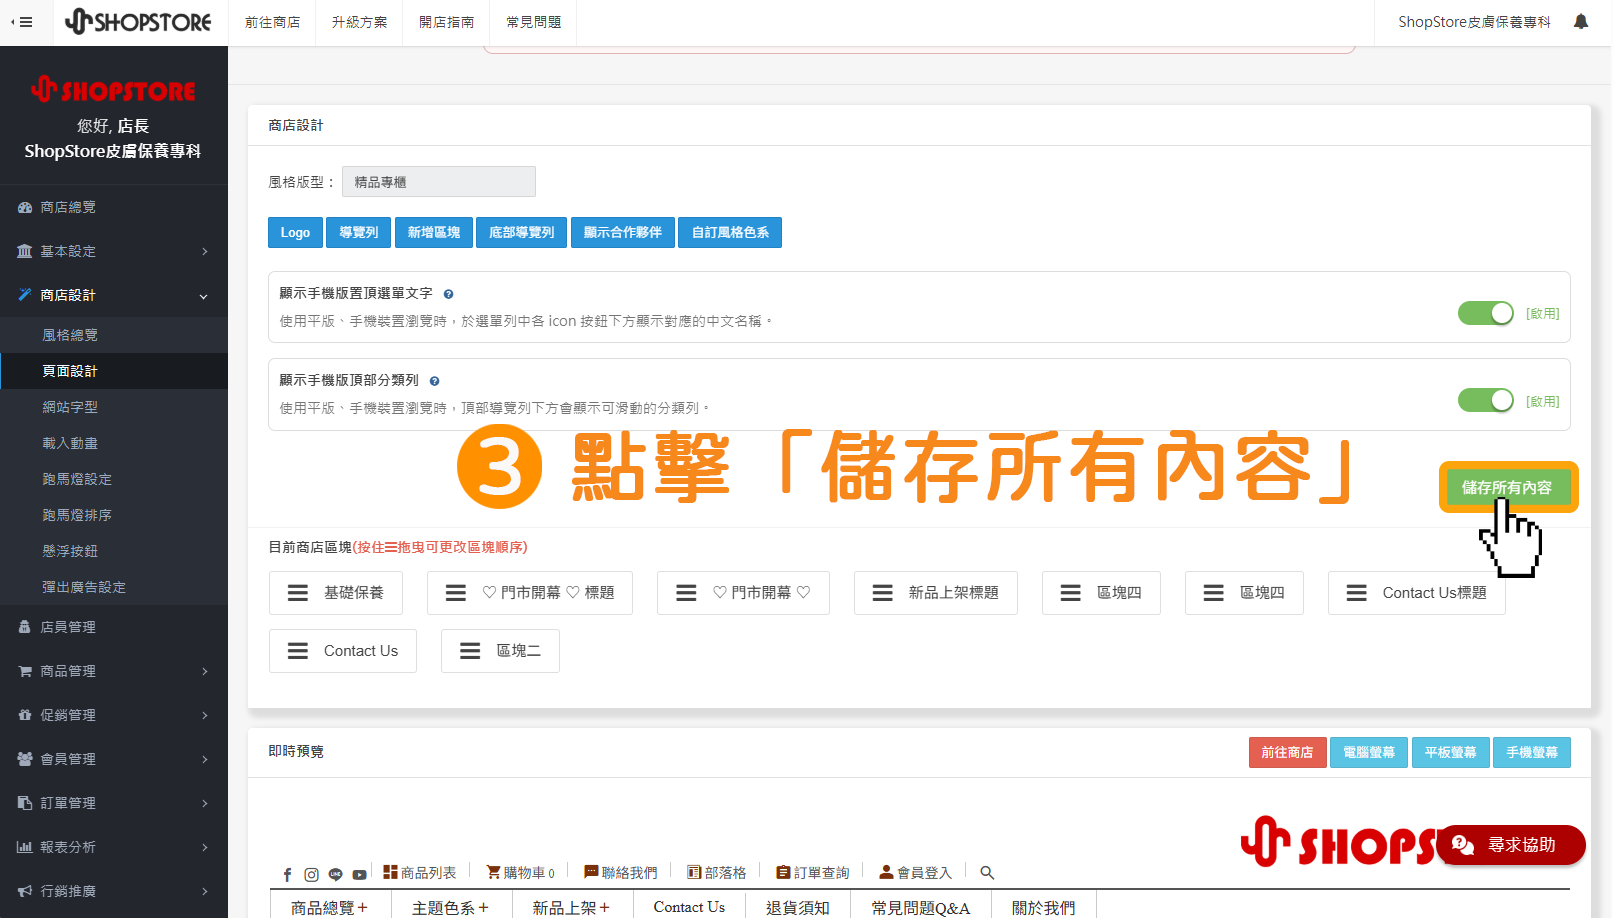This screenshot has height=918, width=1613.
Task: Grab drag handle of 基礎保養 block
Action: [298, 593]
